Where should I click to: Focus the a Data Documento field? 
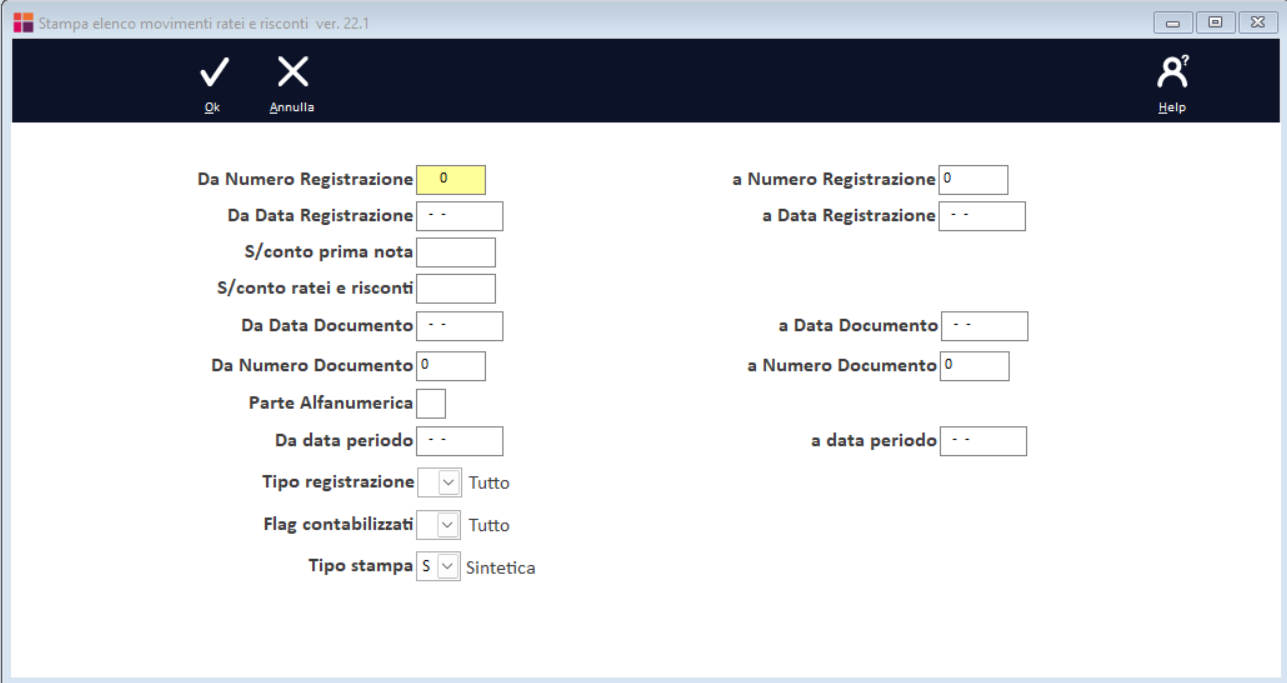point(985,326)
